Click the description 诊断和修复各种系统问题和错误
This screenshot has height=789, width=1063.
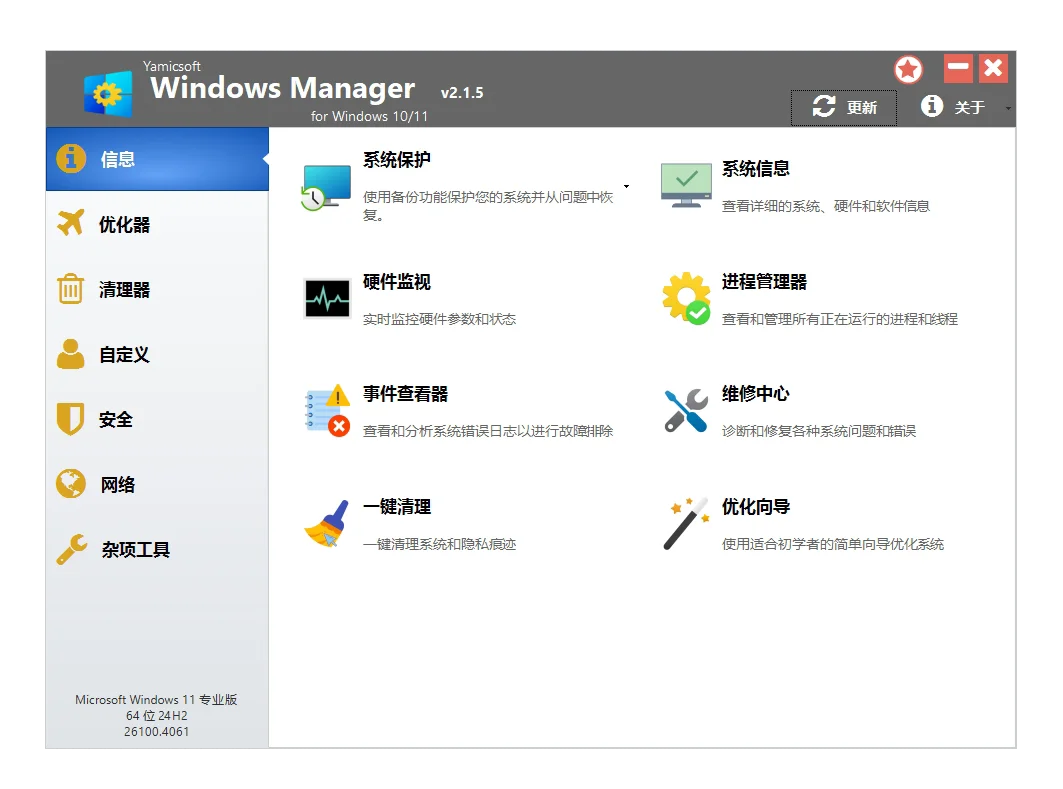pyautogui.click(x=818, y=431)
